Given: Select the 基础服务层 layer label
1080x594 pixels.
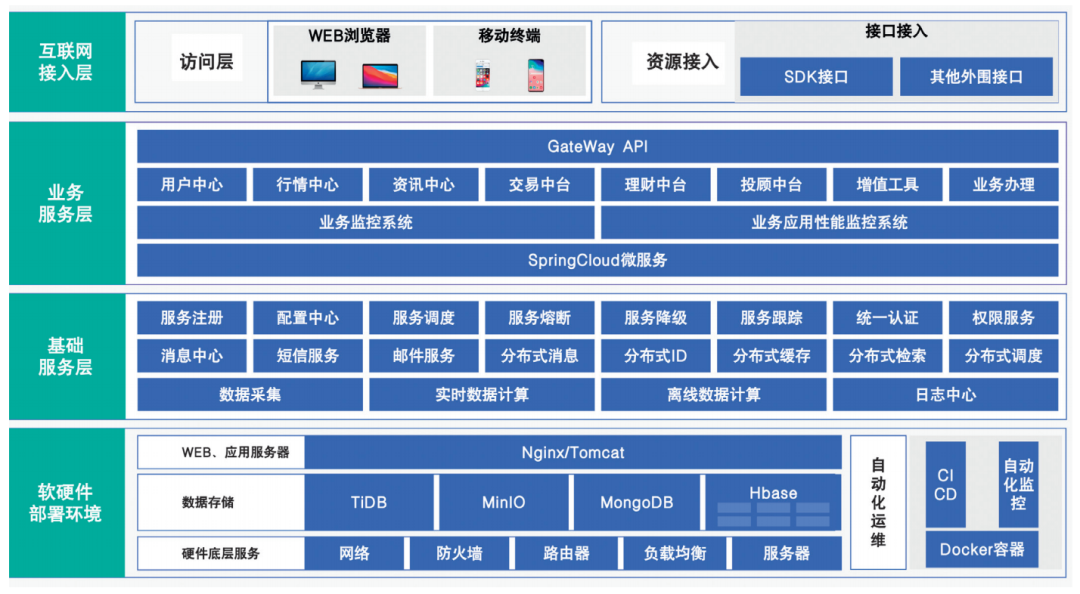Looking at the screenshot, I should click(x=66, y=356).
